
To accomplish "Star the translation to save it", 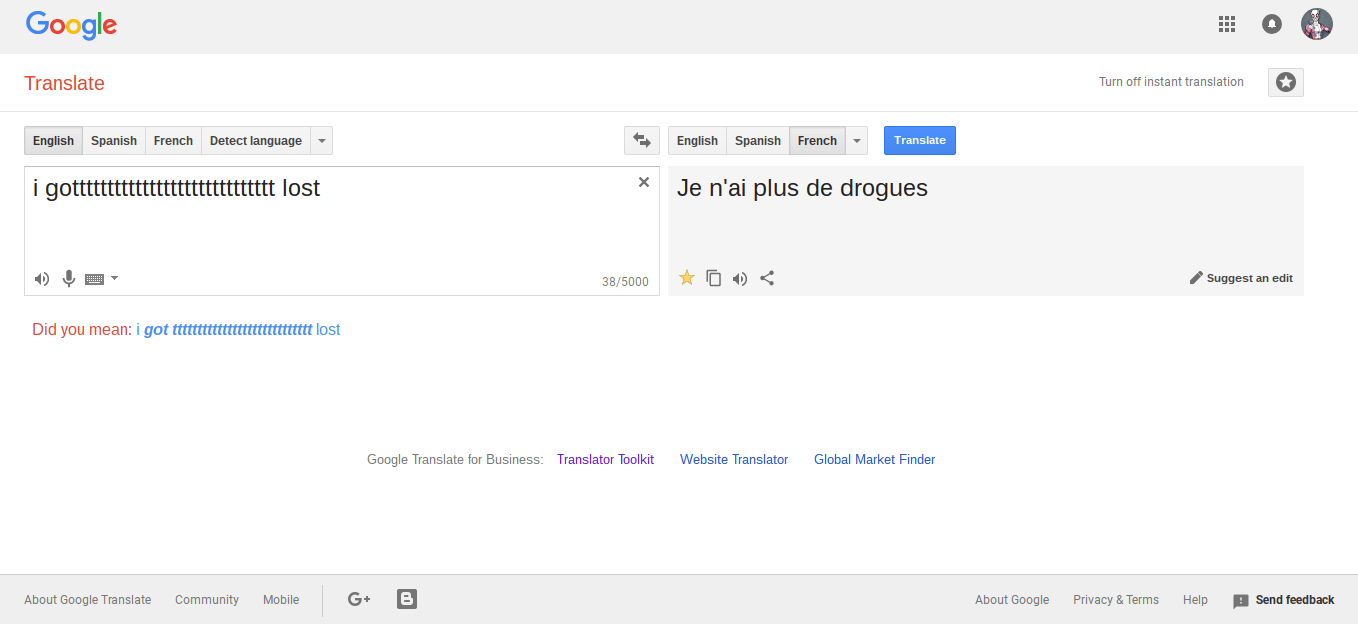I will (x=687, y=278).
